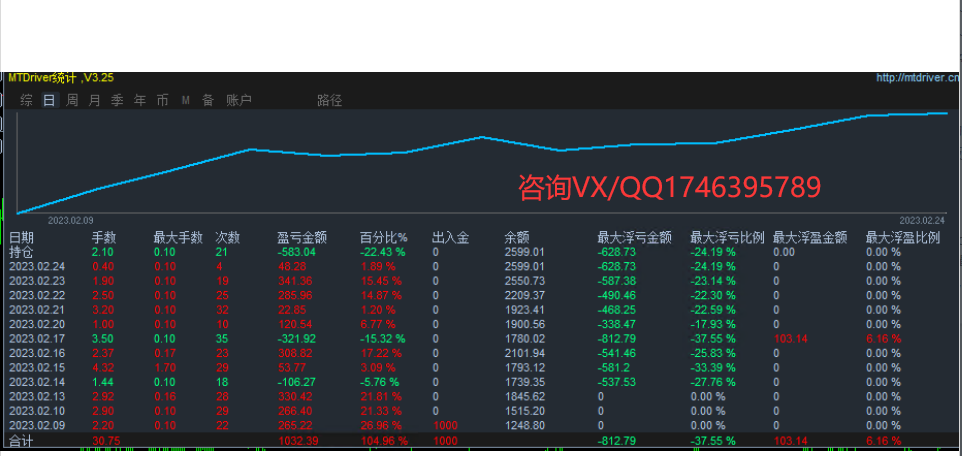The height and width of the screenshot is (456, 962).
Task: Switch to the 综 summary tab
Action: pos(26,101)
